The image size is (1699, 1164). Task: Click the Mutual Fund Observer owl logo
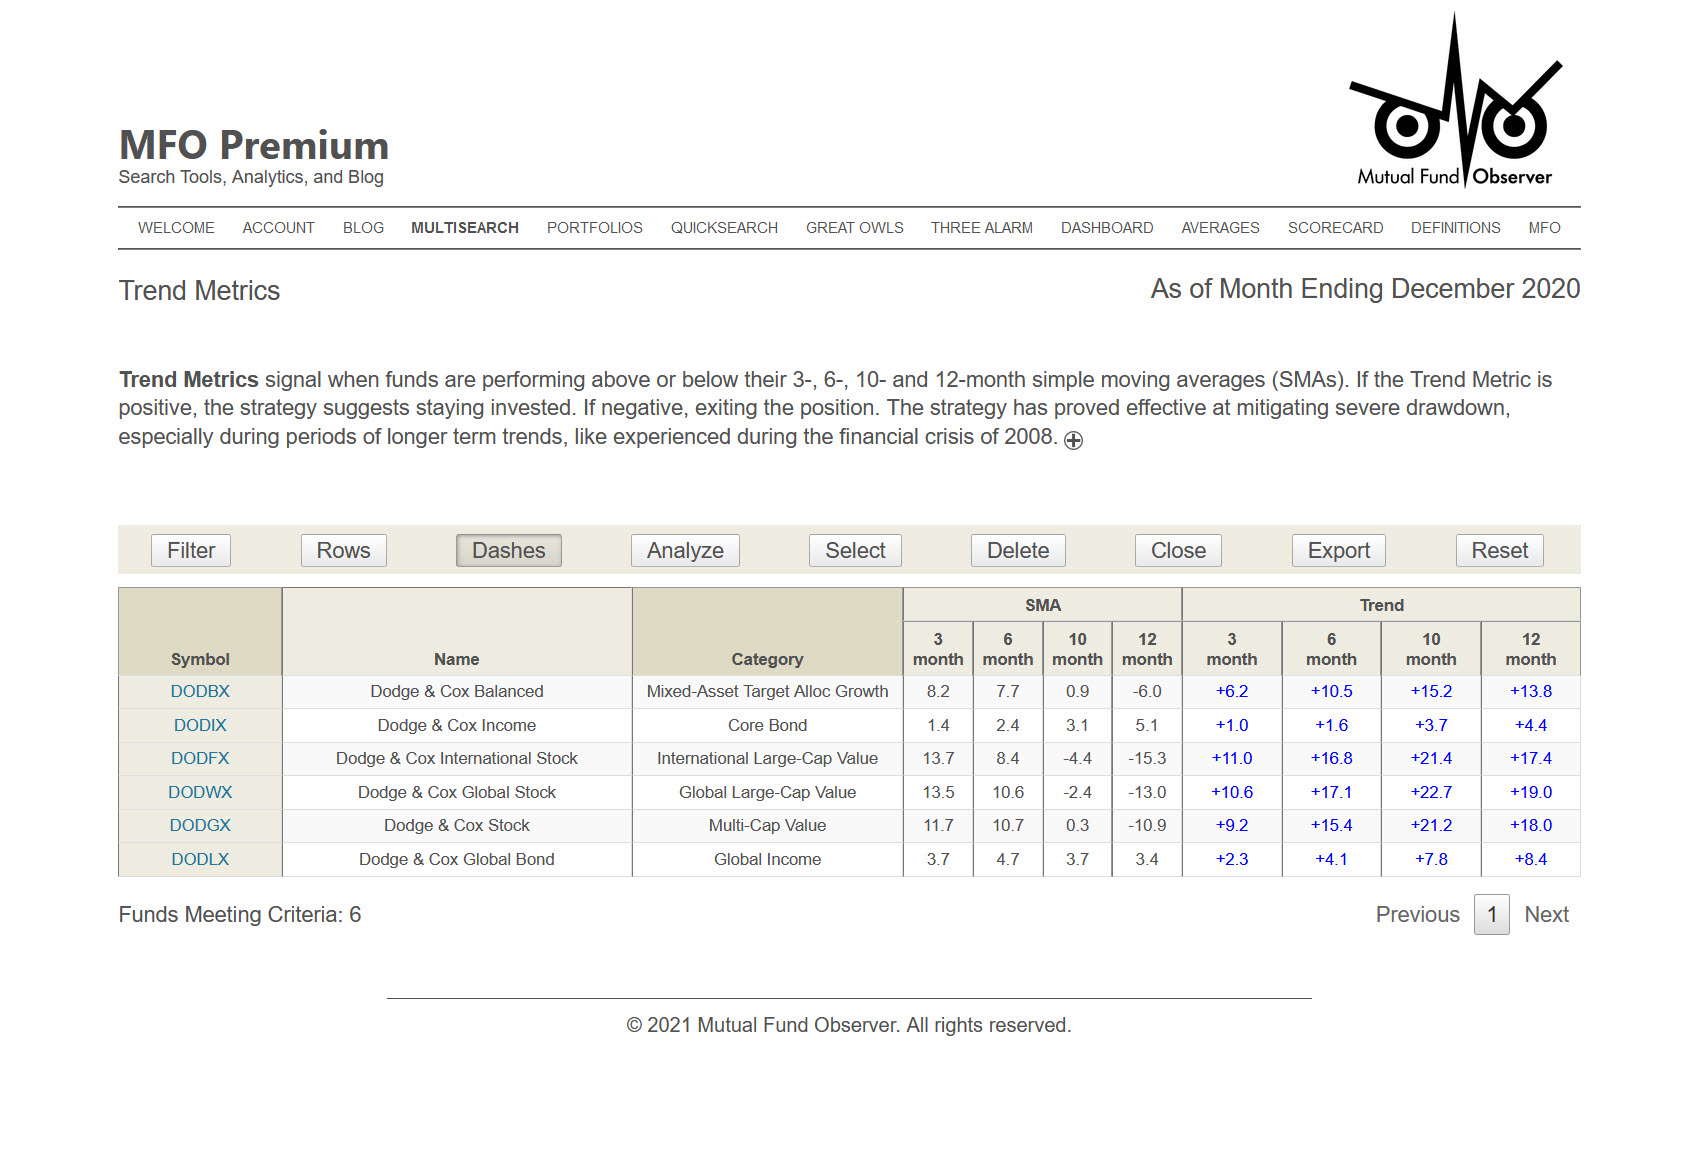(x=1455, y=101)
